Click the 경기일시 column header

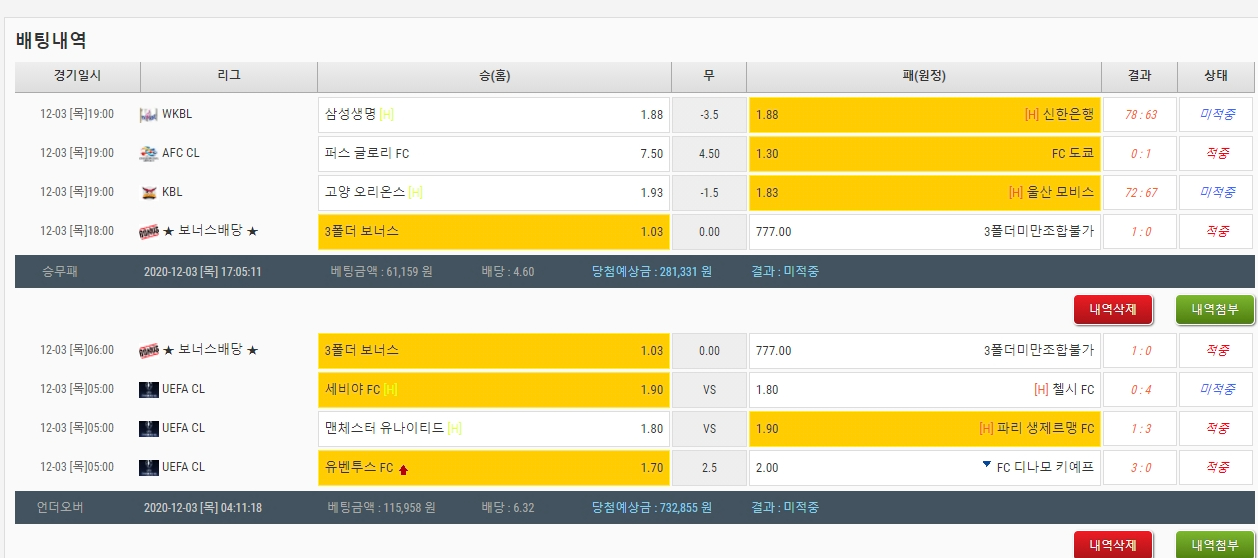click(x=77, y=76)
